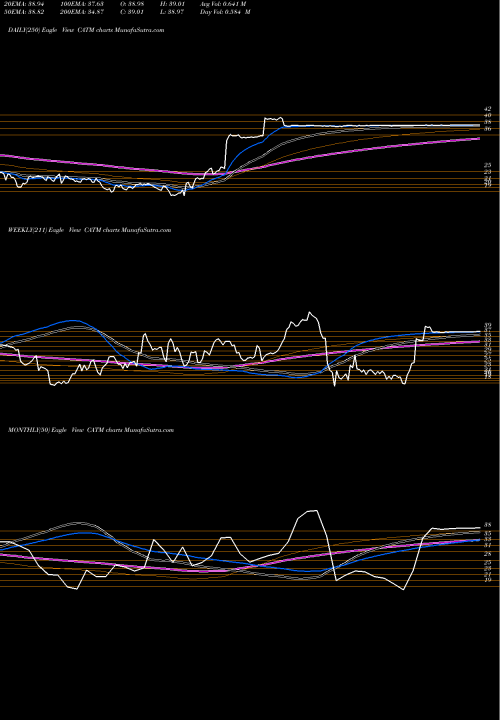Click the MONTHLY(50) Eagle View chart title
Image resolution: width=500 pixels, height=720 pixels.
(x=91, y=430)
